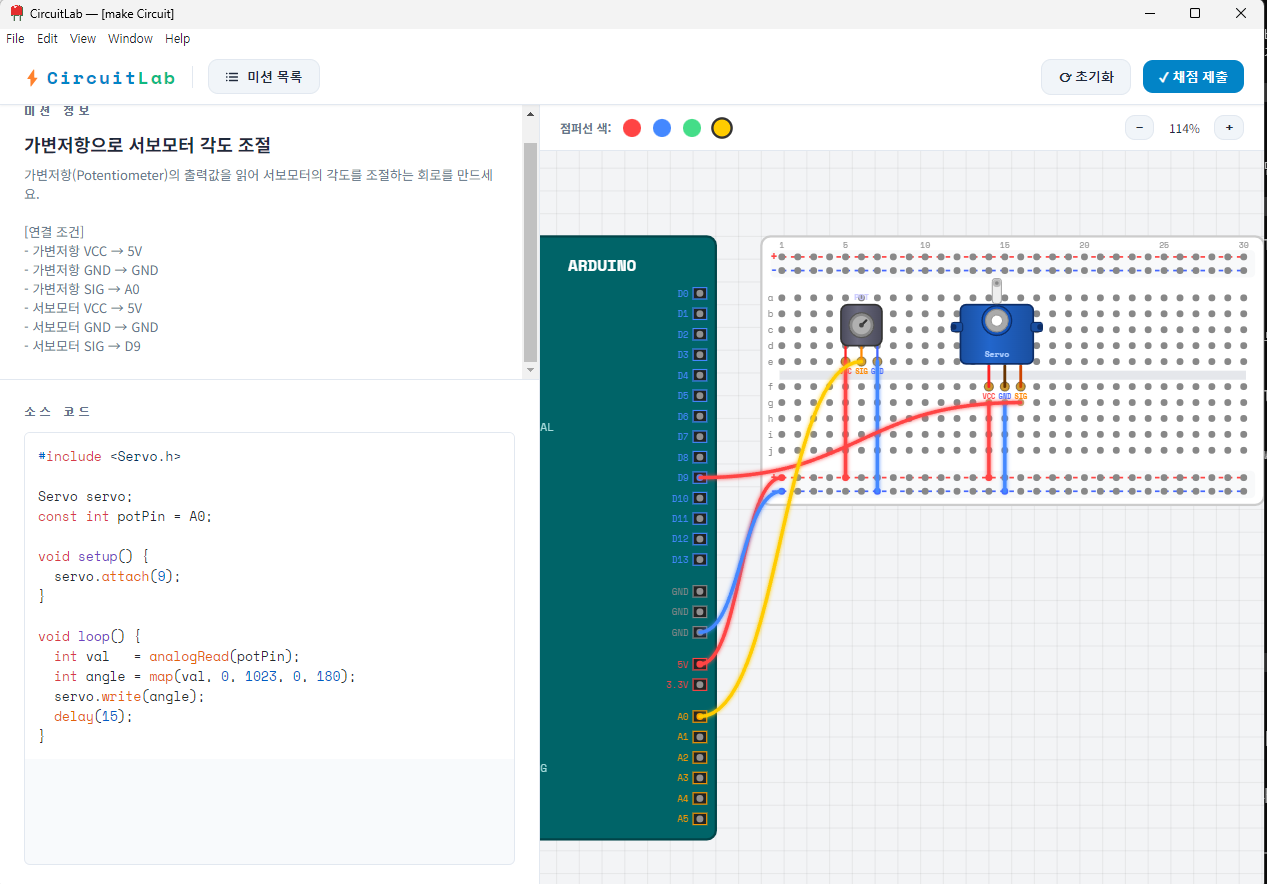Select the potentiometer component on breadboard
This screenshot has height=884, width=1267.
click(861, 325)
